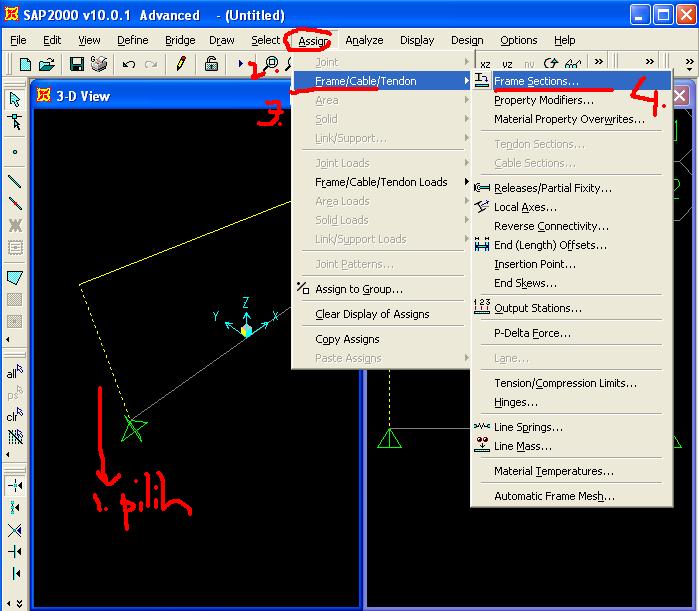Expand the Frame/Cable/Tendon Loads submenu arrow
Image resolution: width=699 pixels, height=611 pixels.
[x=466, y=181]
